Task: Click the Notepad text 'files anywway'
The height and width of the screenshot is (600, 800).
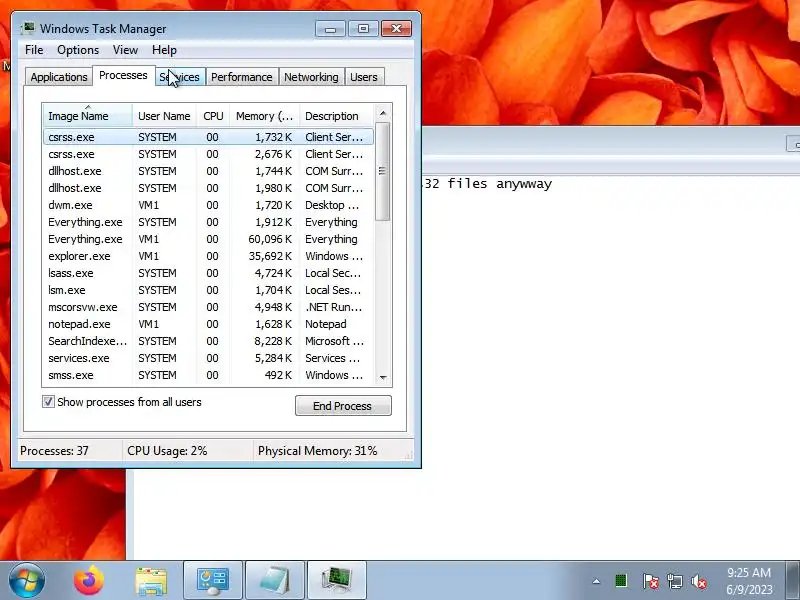Action: coord(499,184)
